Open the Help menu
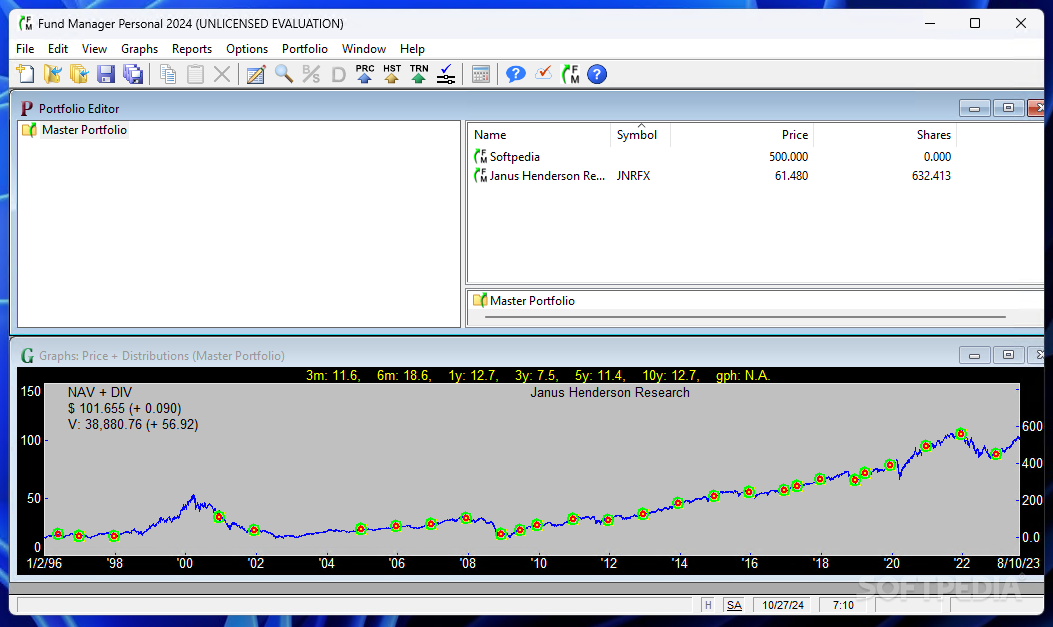This screenshot has width=1053, height=627. pyautogui.click(x=412, y=49)
